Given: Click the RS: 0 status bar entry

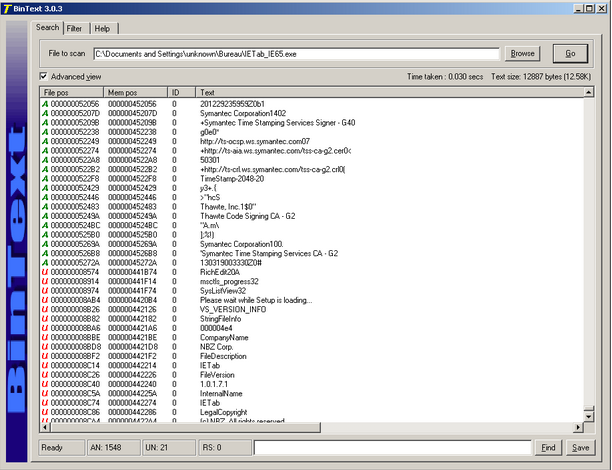Looking at the screenshot, I should pyautogui.click(x=225, y=447).
